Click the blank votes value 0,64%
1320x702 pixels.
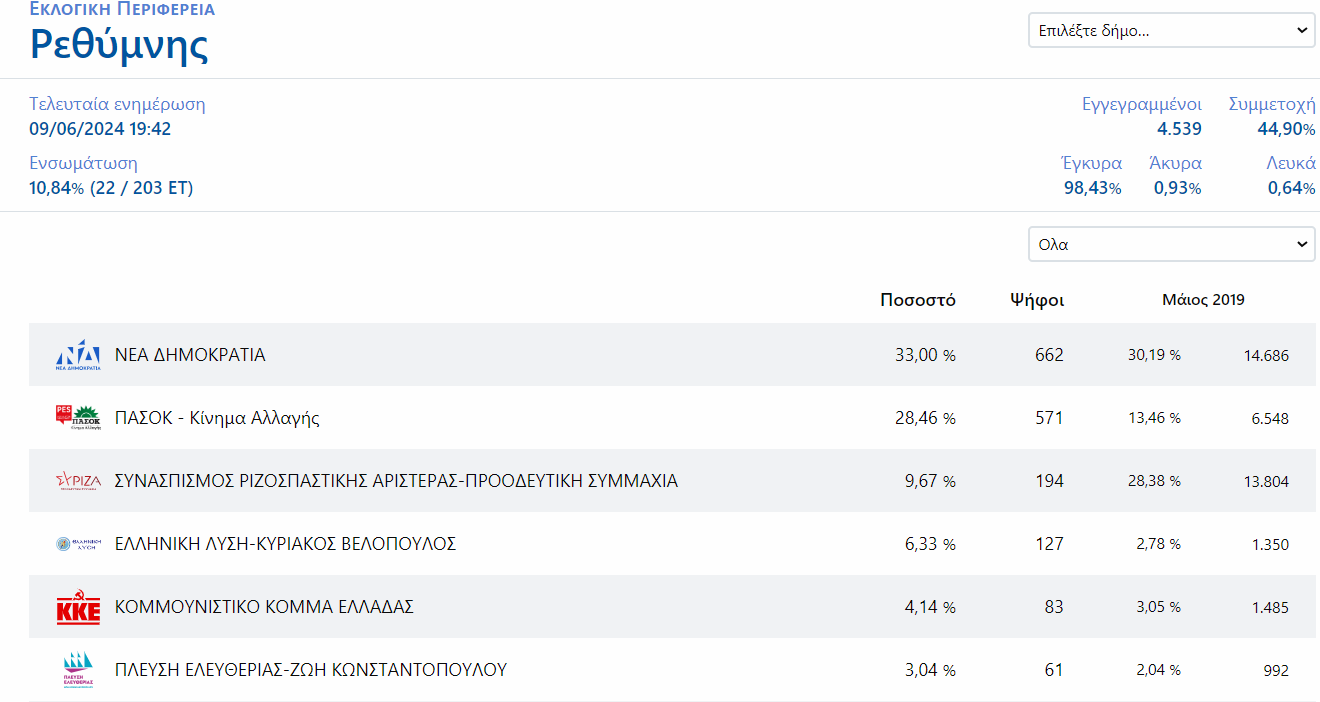point(1292,188)
